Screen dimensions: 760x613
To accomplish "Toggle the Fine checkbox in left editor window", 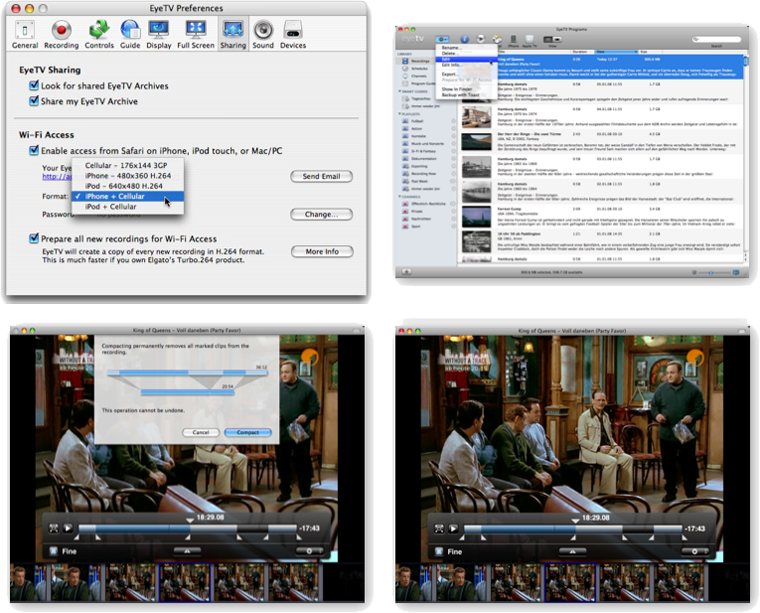I will tap(53, 551).
